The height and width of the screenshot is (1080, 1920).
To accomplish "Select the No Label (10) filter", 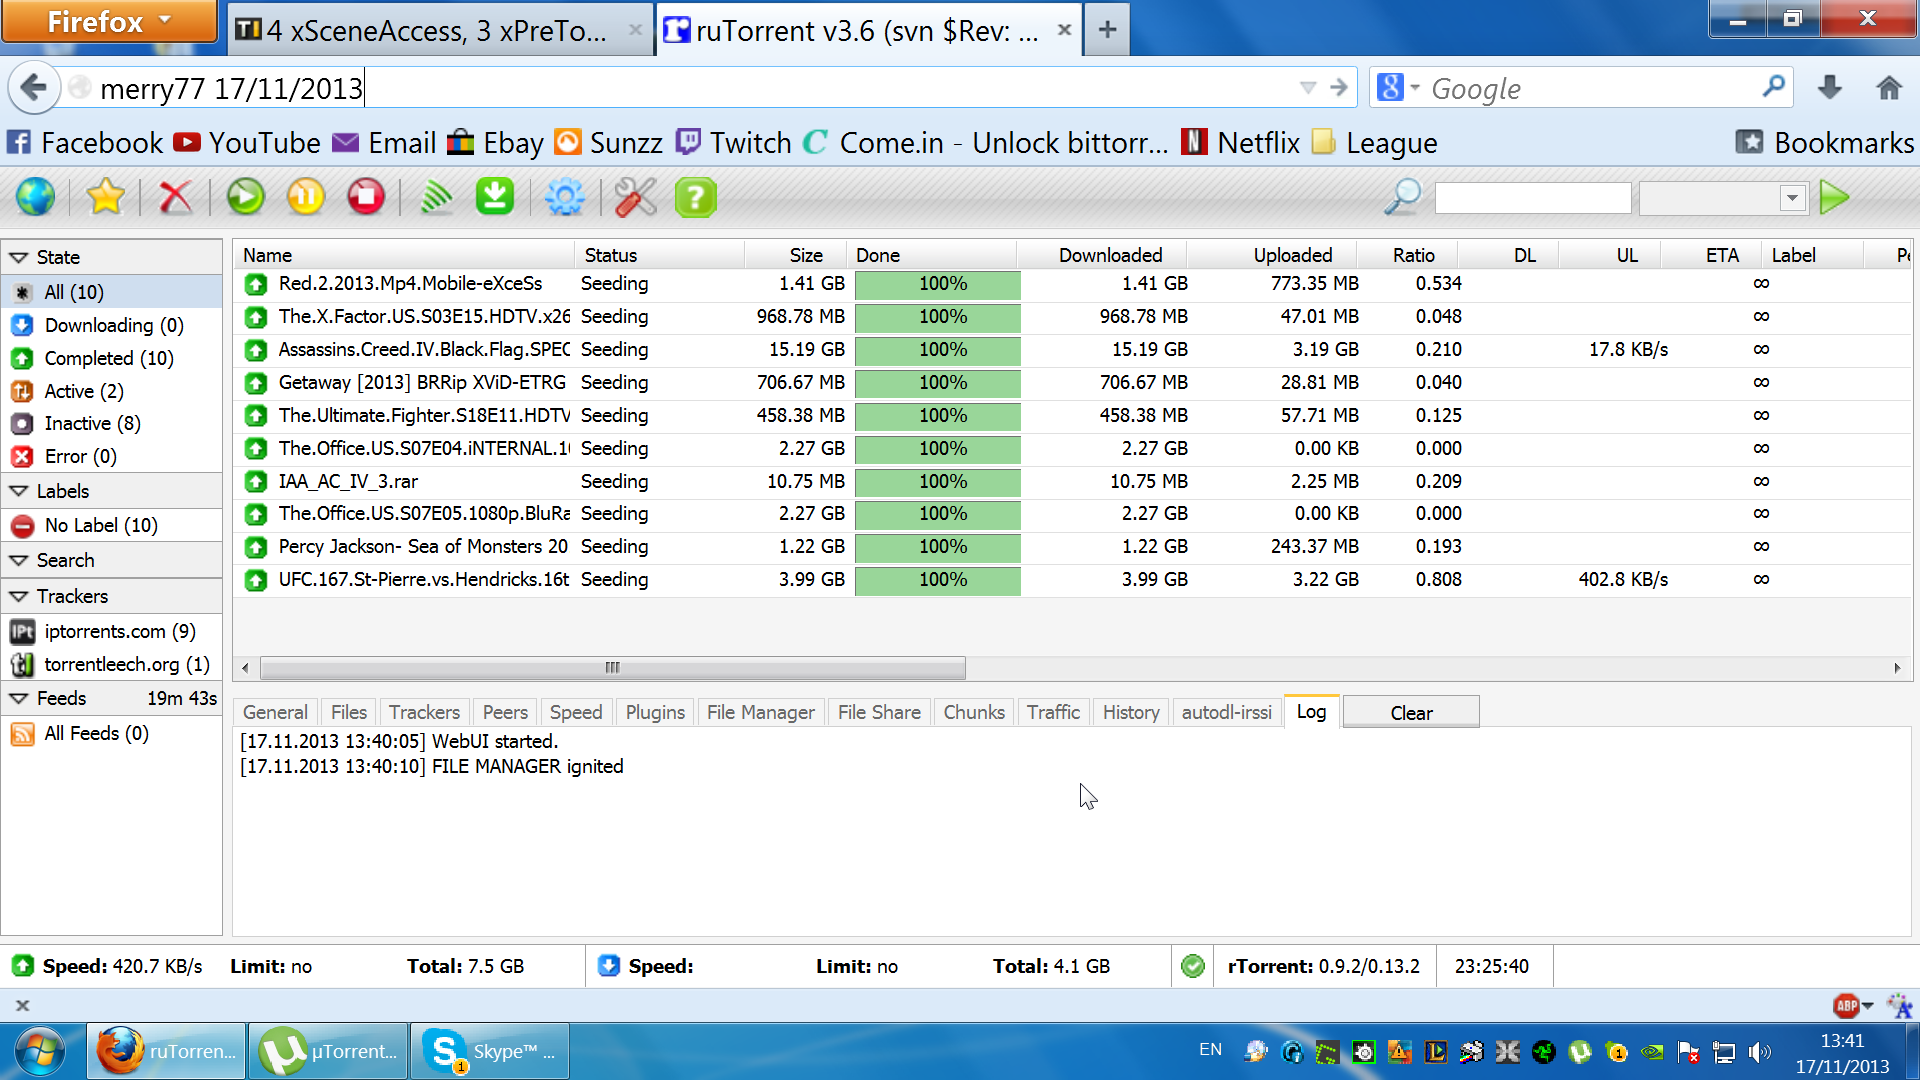I will coord(112,525).
